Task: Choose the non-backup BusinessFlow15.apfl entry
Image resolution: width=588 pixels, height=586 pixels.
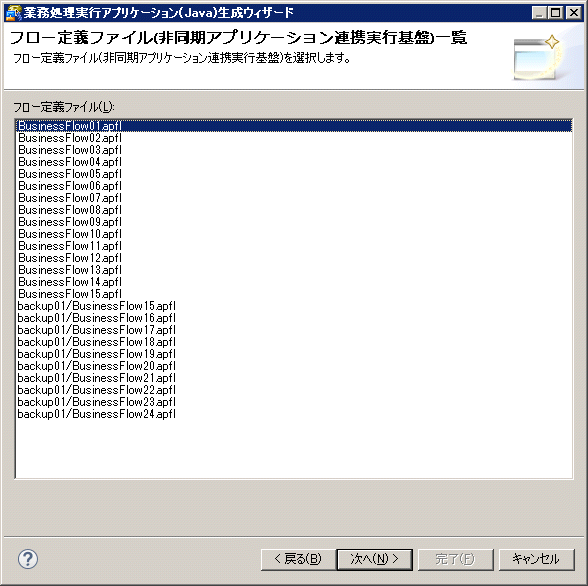Action: coord(294,294)
